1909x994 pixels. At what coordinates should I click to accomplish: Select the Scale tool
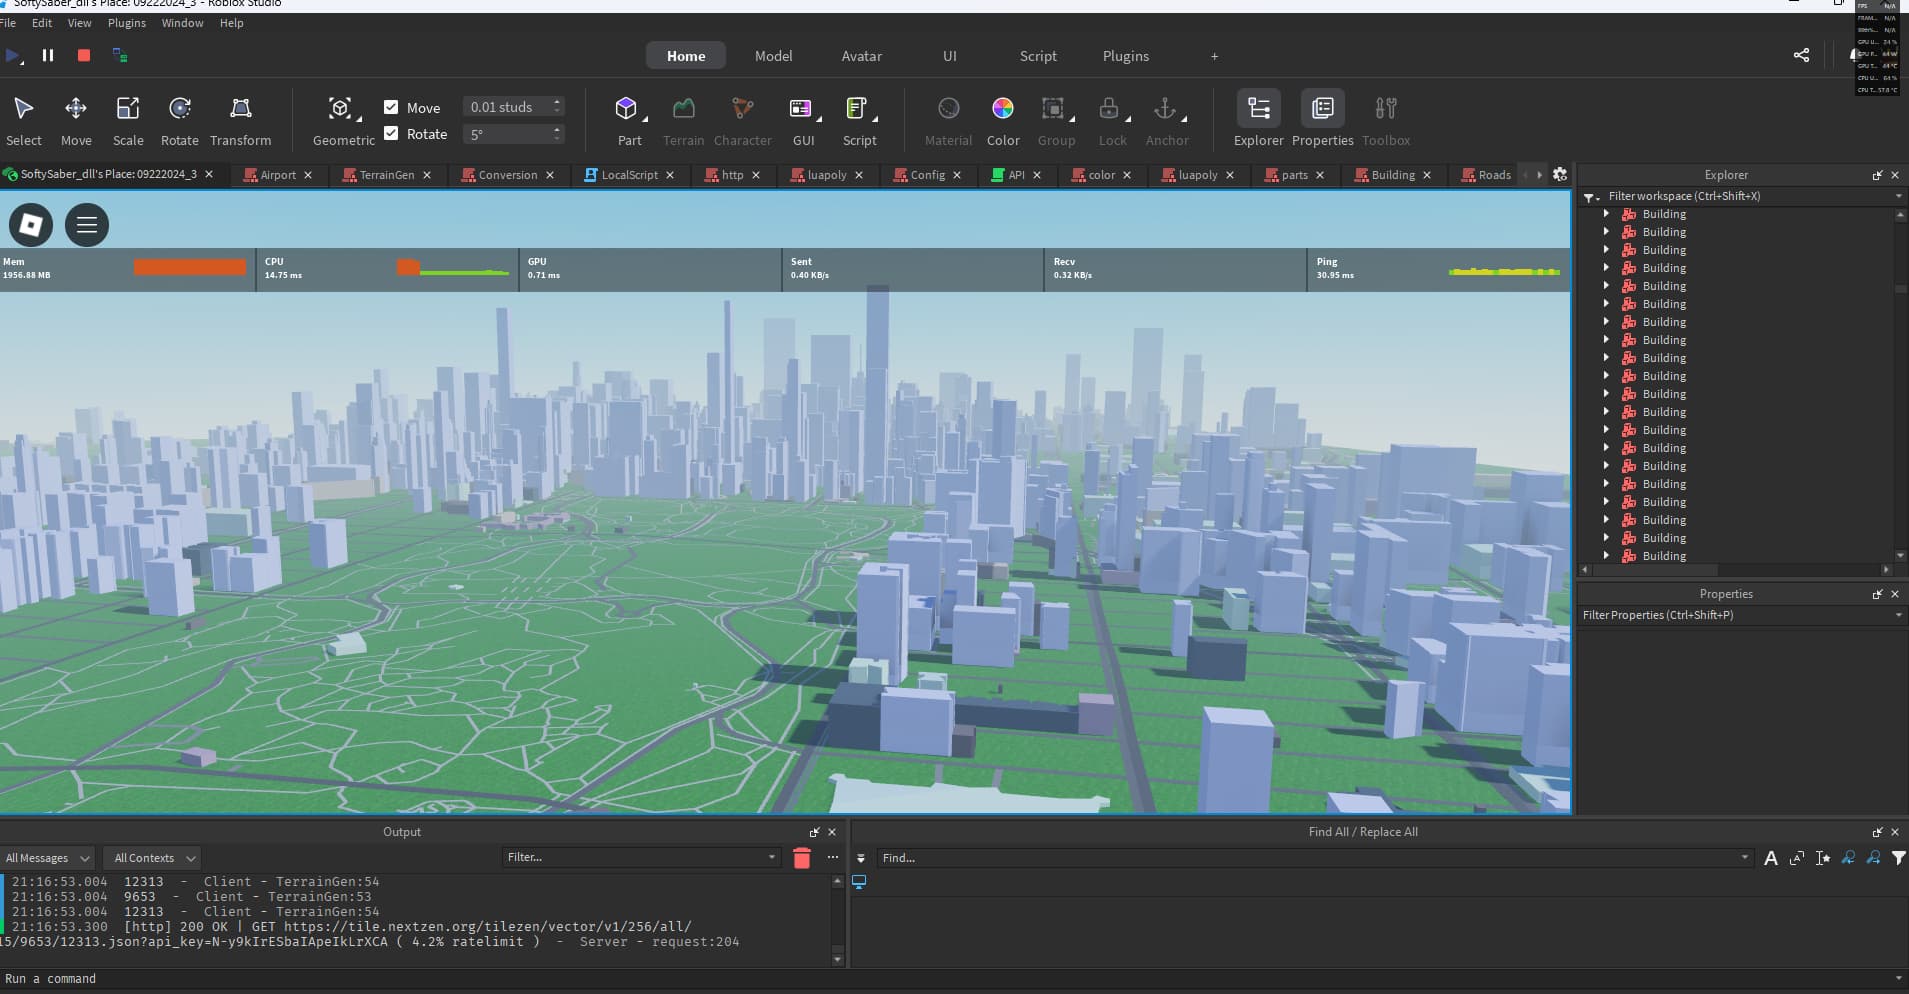pos(128,109)
